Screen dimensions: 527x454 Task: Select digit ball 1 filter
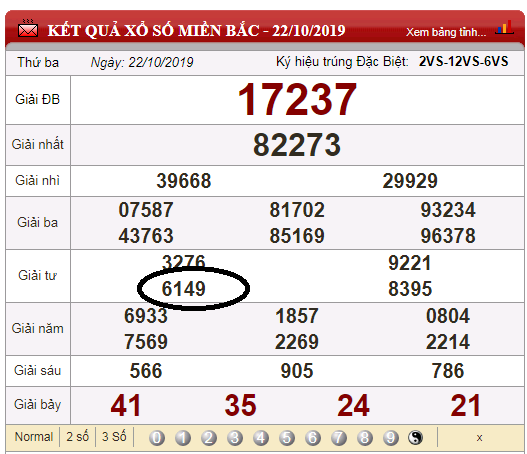click(183, 438)
